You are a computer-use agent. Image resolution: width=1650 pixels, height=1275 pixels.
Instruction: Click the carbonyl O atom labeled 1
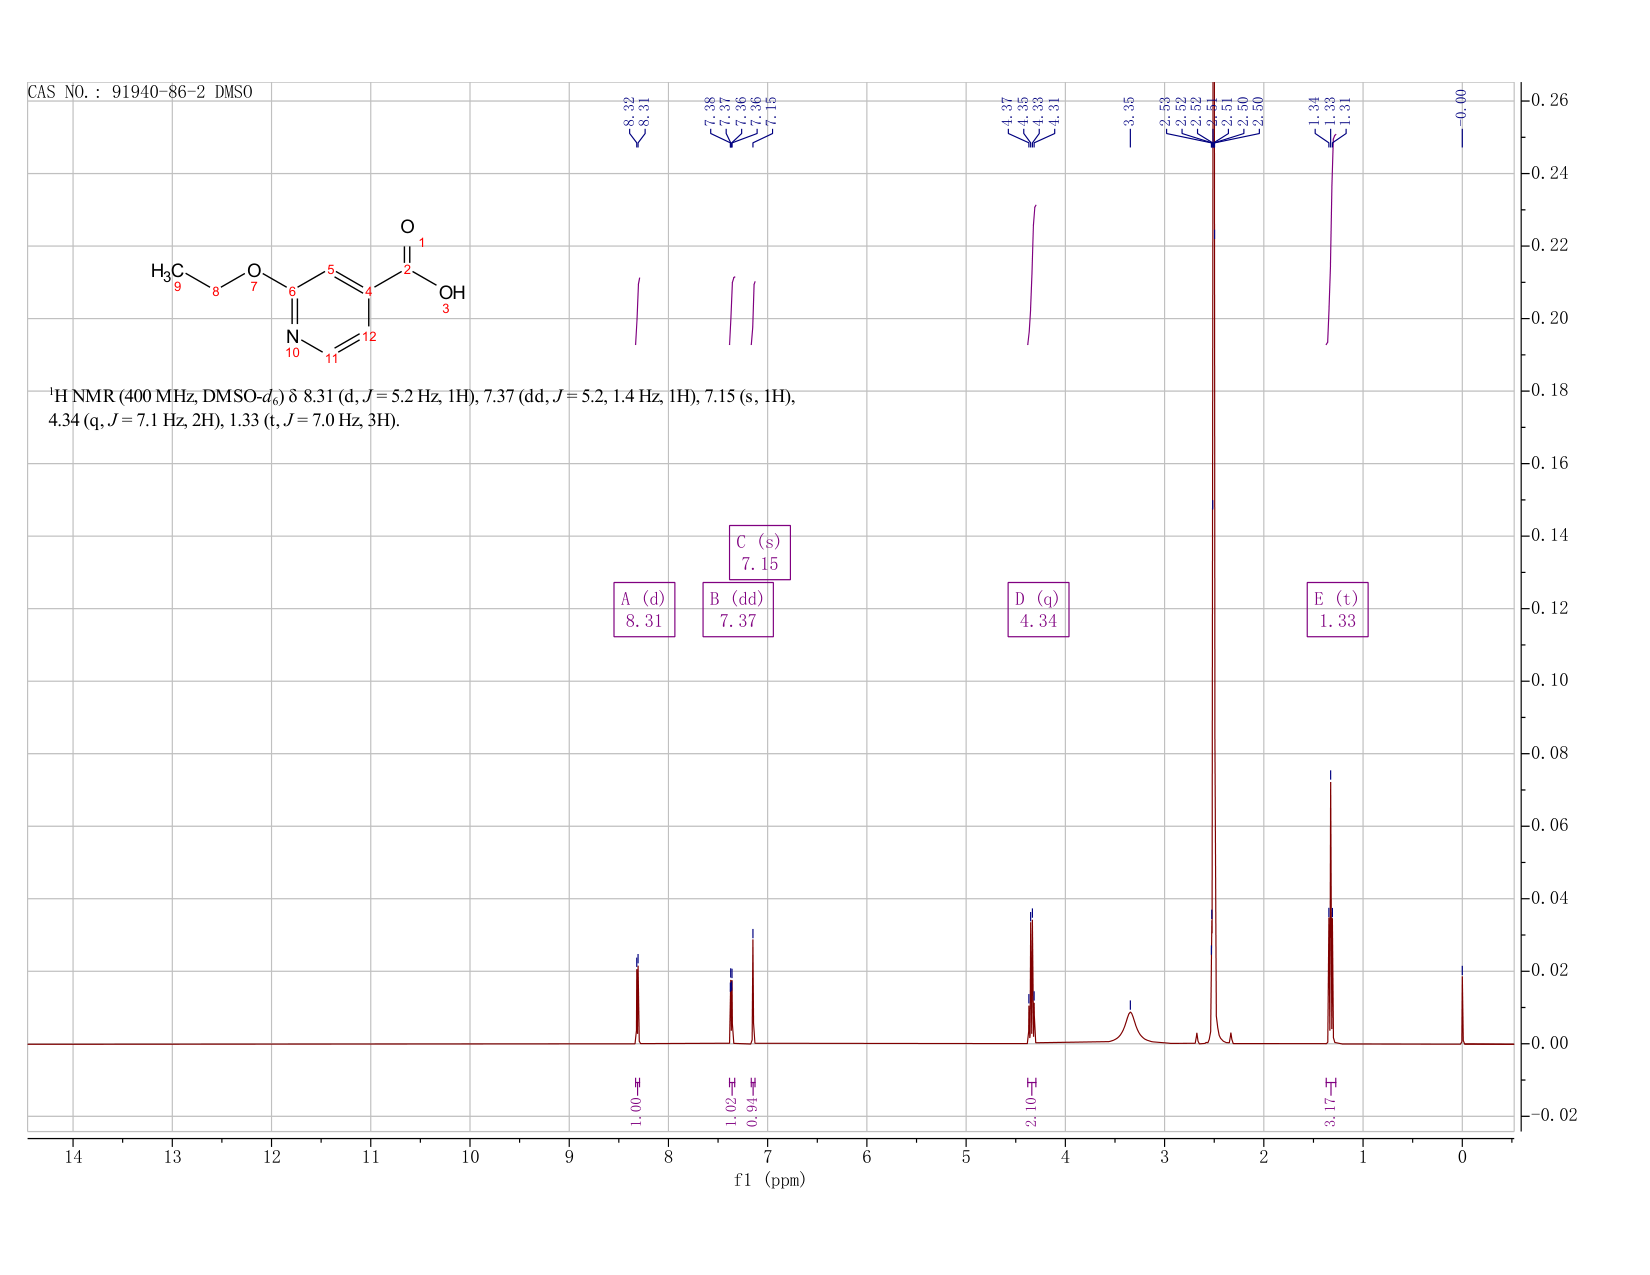pos(407,227)
